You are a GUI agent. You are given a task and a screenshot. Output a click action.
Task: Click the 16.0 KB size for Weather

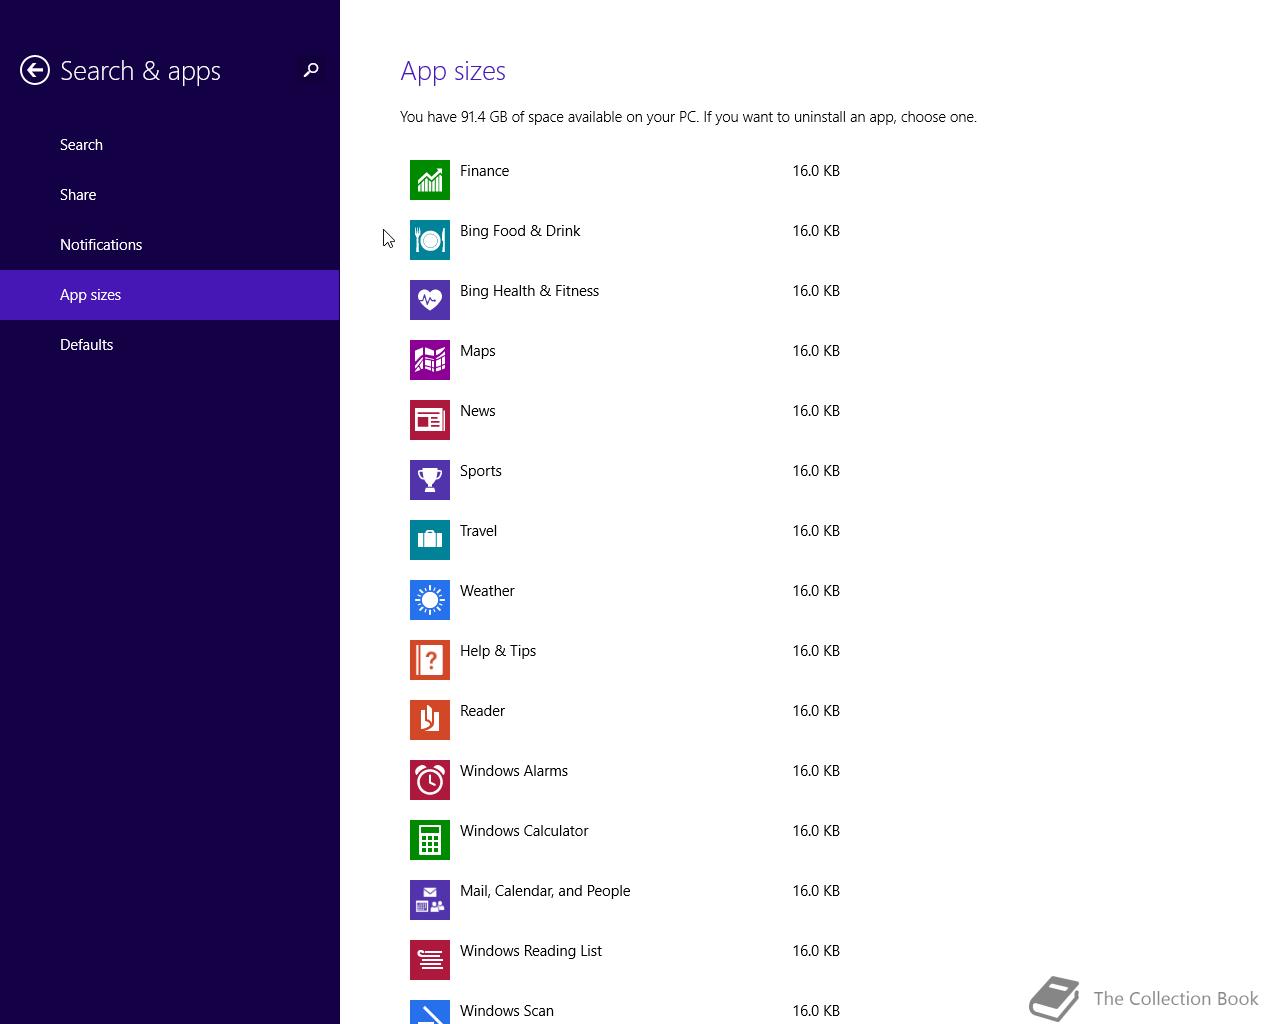tap(816, 591)
